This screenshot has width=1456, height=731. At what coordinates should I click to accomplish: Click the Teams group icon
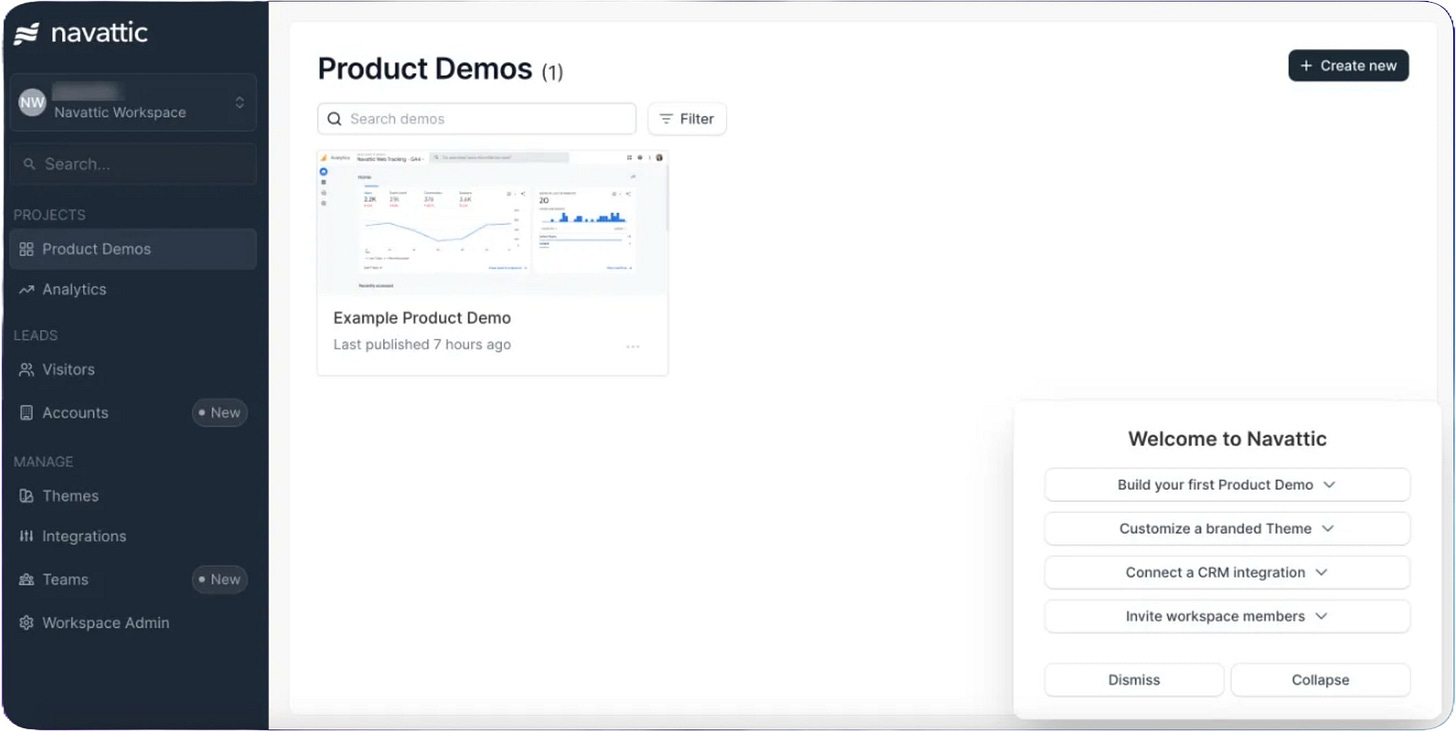pyautogui.click(x=27, y=580)
